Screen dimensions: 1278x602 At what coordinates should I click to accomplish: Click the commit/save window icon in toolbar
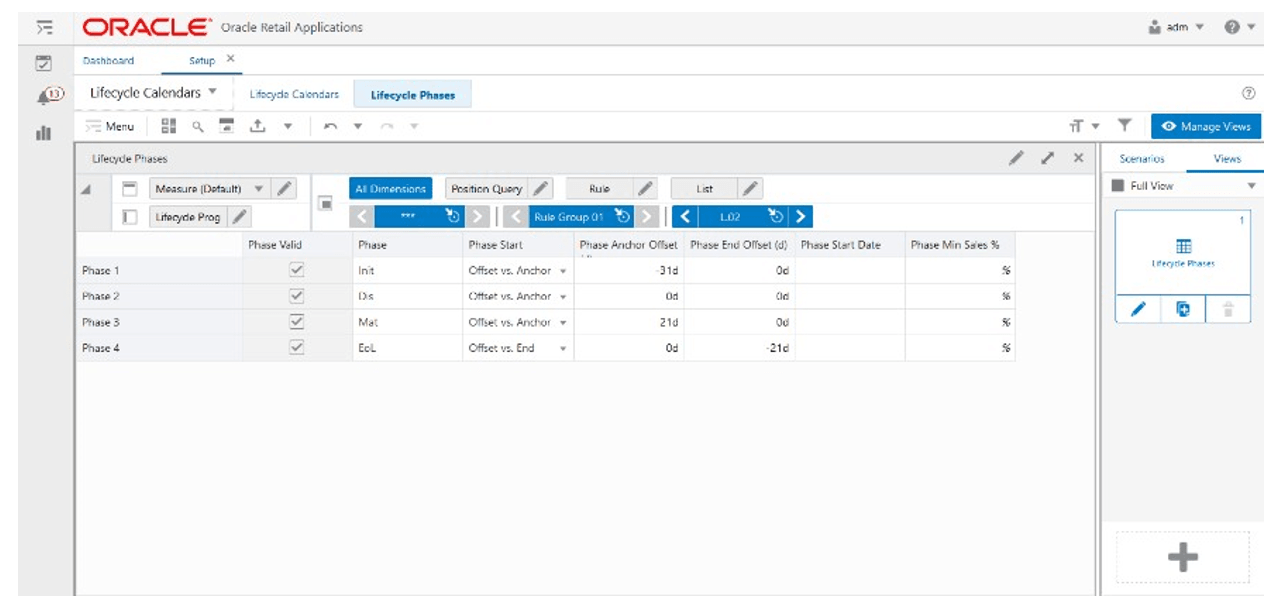[x=228, y=127]
